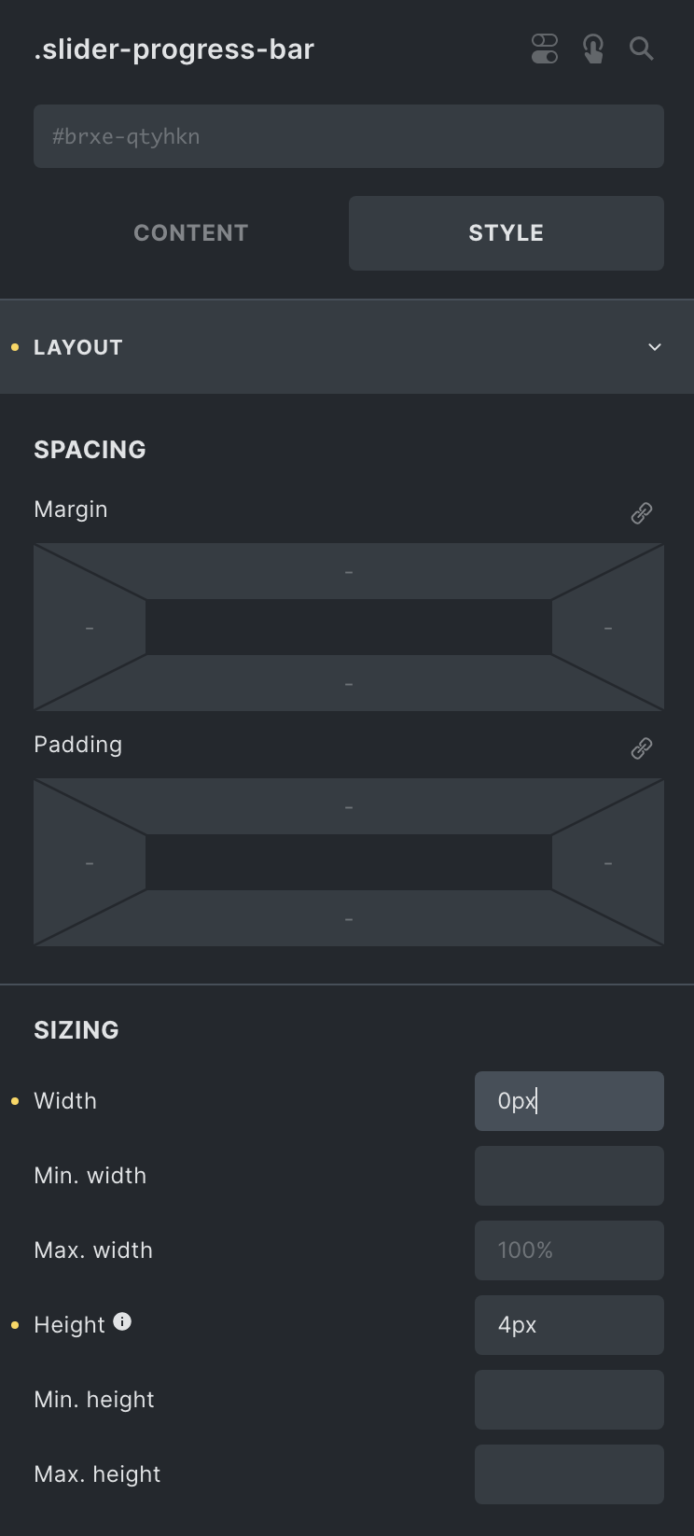Collapse the LAYOUT section via its chevron

click(655, 347)
